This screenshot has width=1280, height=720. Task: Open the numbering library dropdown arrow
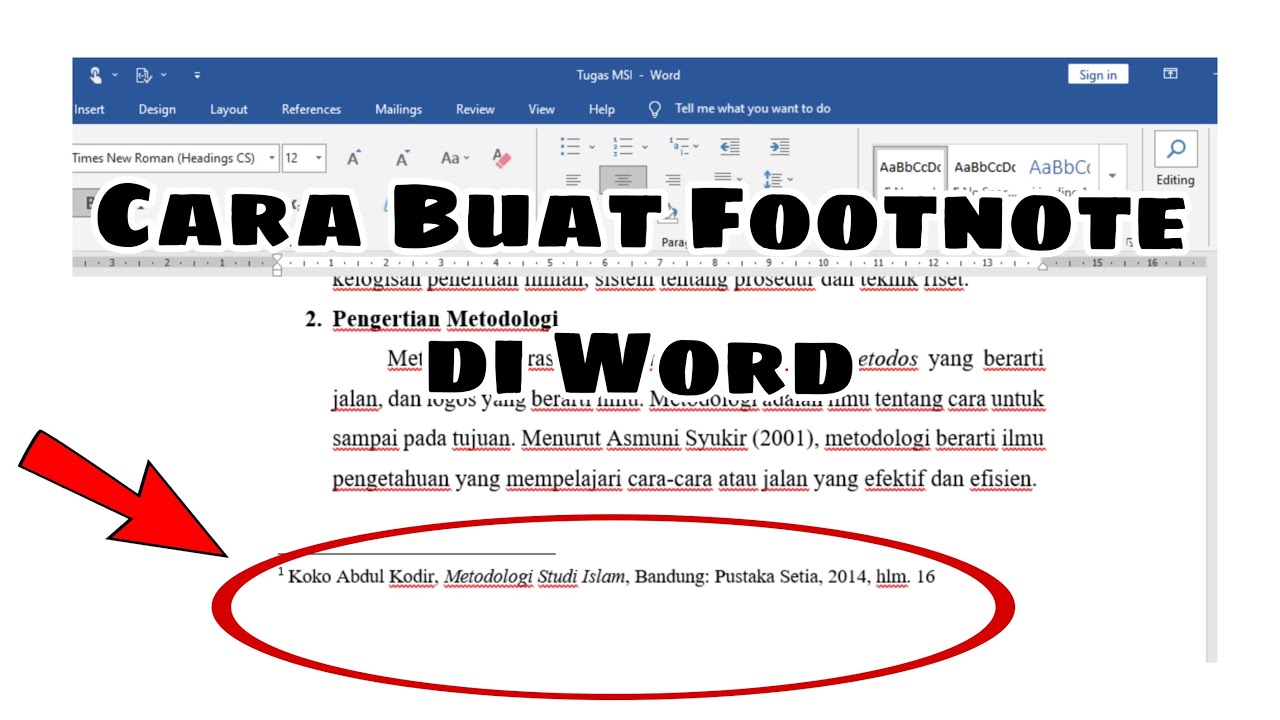[646, 147]
